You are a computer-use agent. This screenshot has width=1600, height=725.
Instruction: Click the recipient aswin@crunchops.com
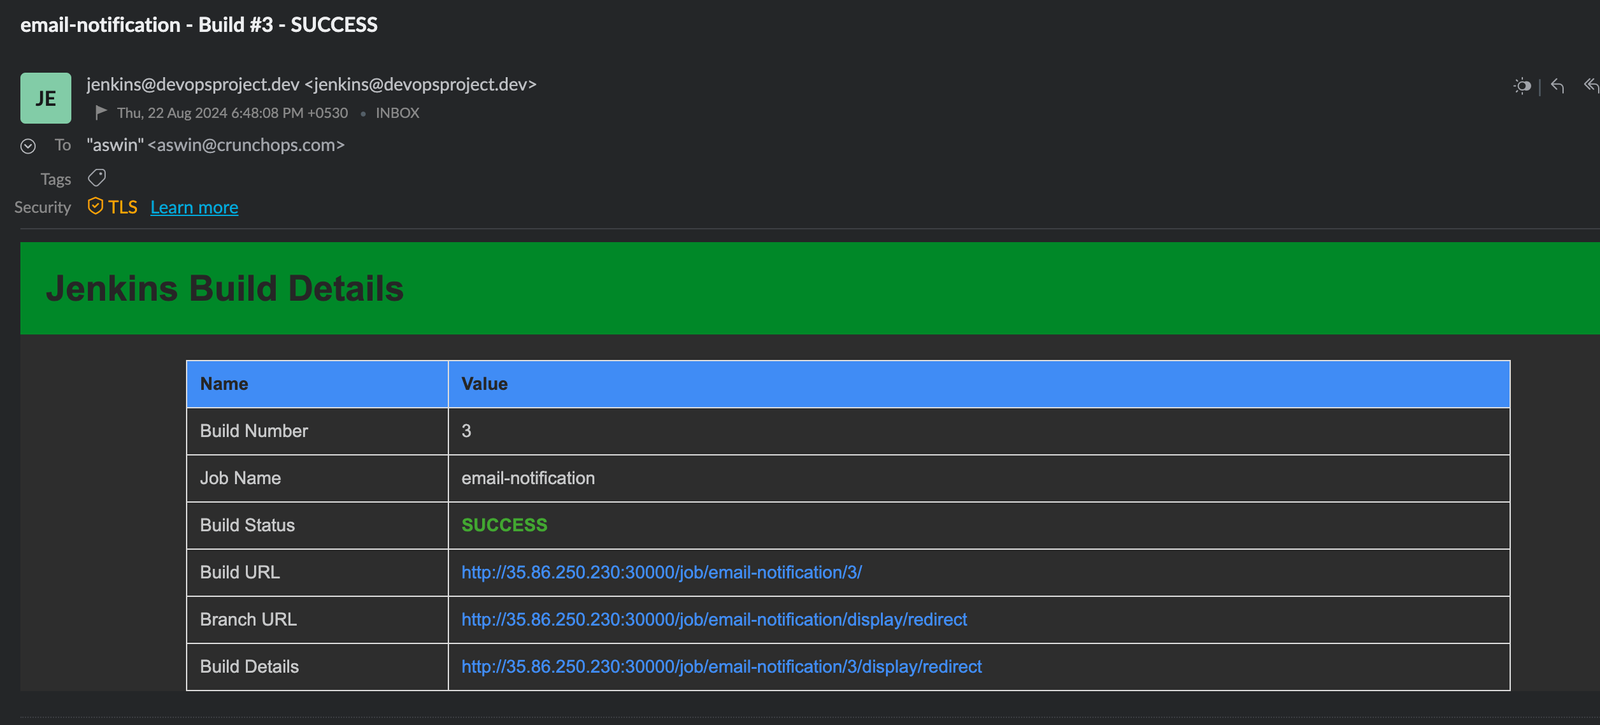click(215, 145)
